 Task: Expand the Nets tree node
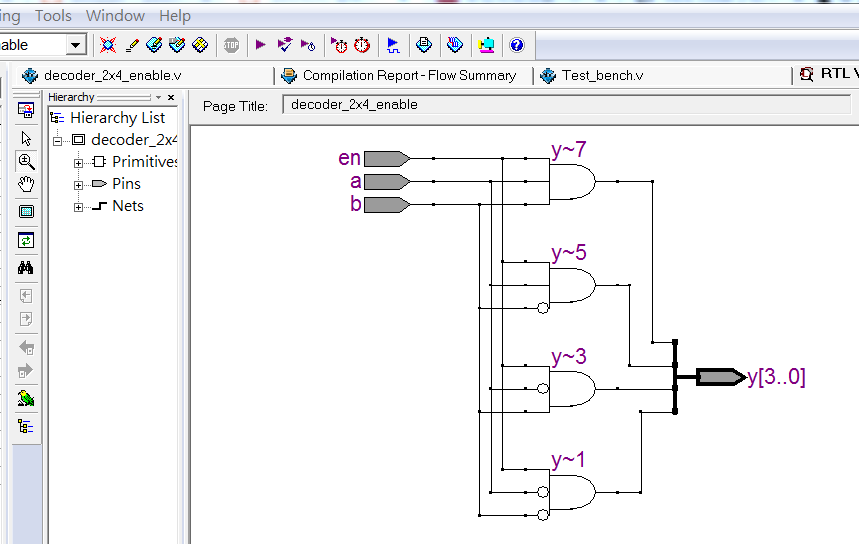point(78,207)
